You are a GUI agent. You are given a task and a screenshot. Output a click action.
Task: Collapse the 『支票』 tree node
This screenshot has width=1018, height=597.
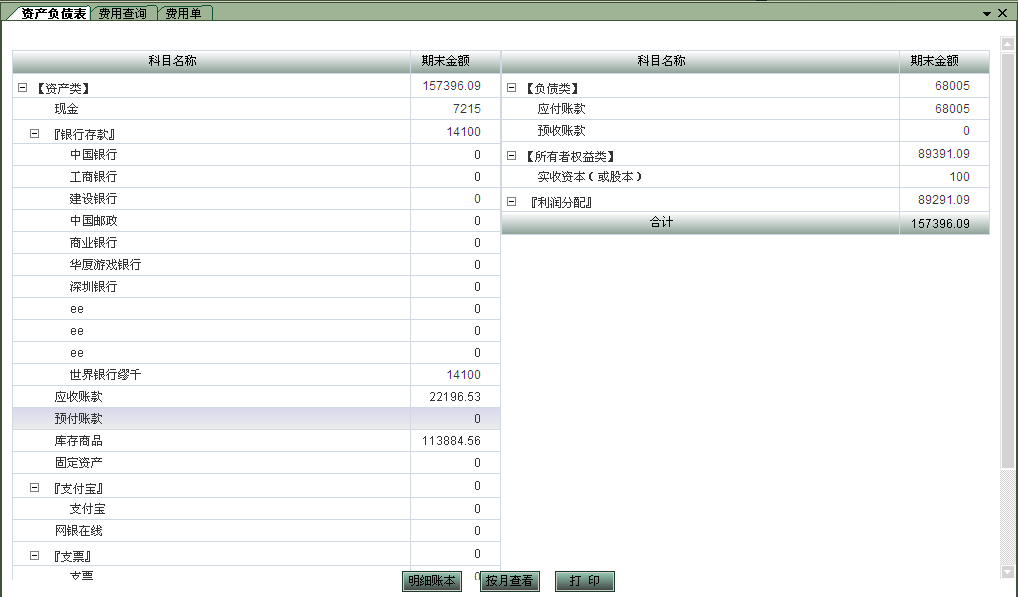pyautogui.click(x=34, y=555)
